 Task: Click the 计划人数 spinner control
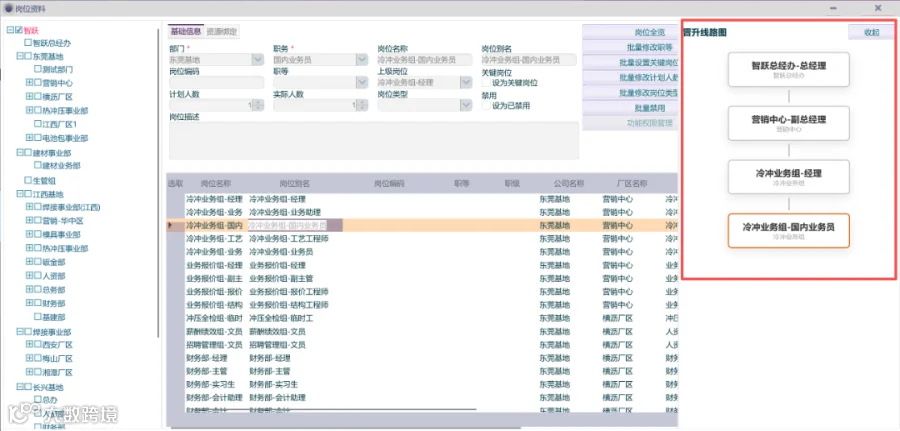pyautogui.click(x=258, y=105)
